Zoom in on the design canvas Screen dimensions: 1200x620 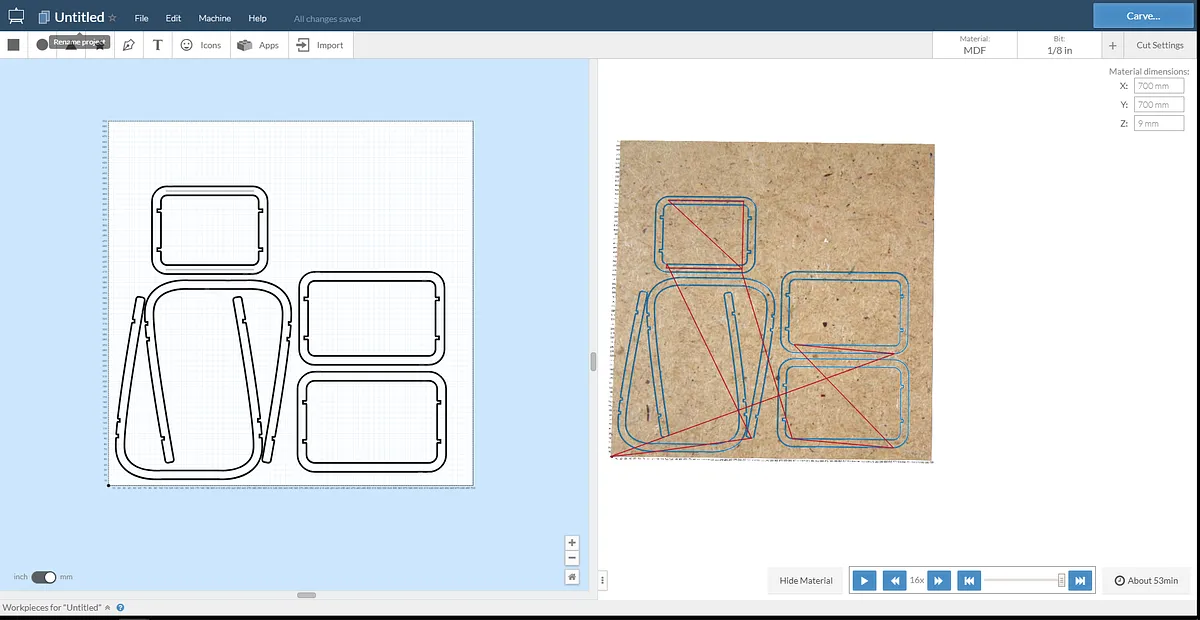coord(572,542)
